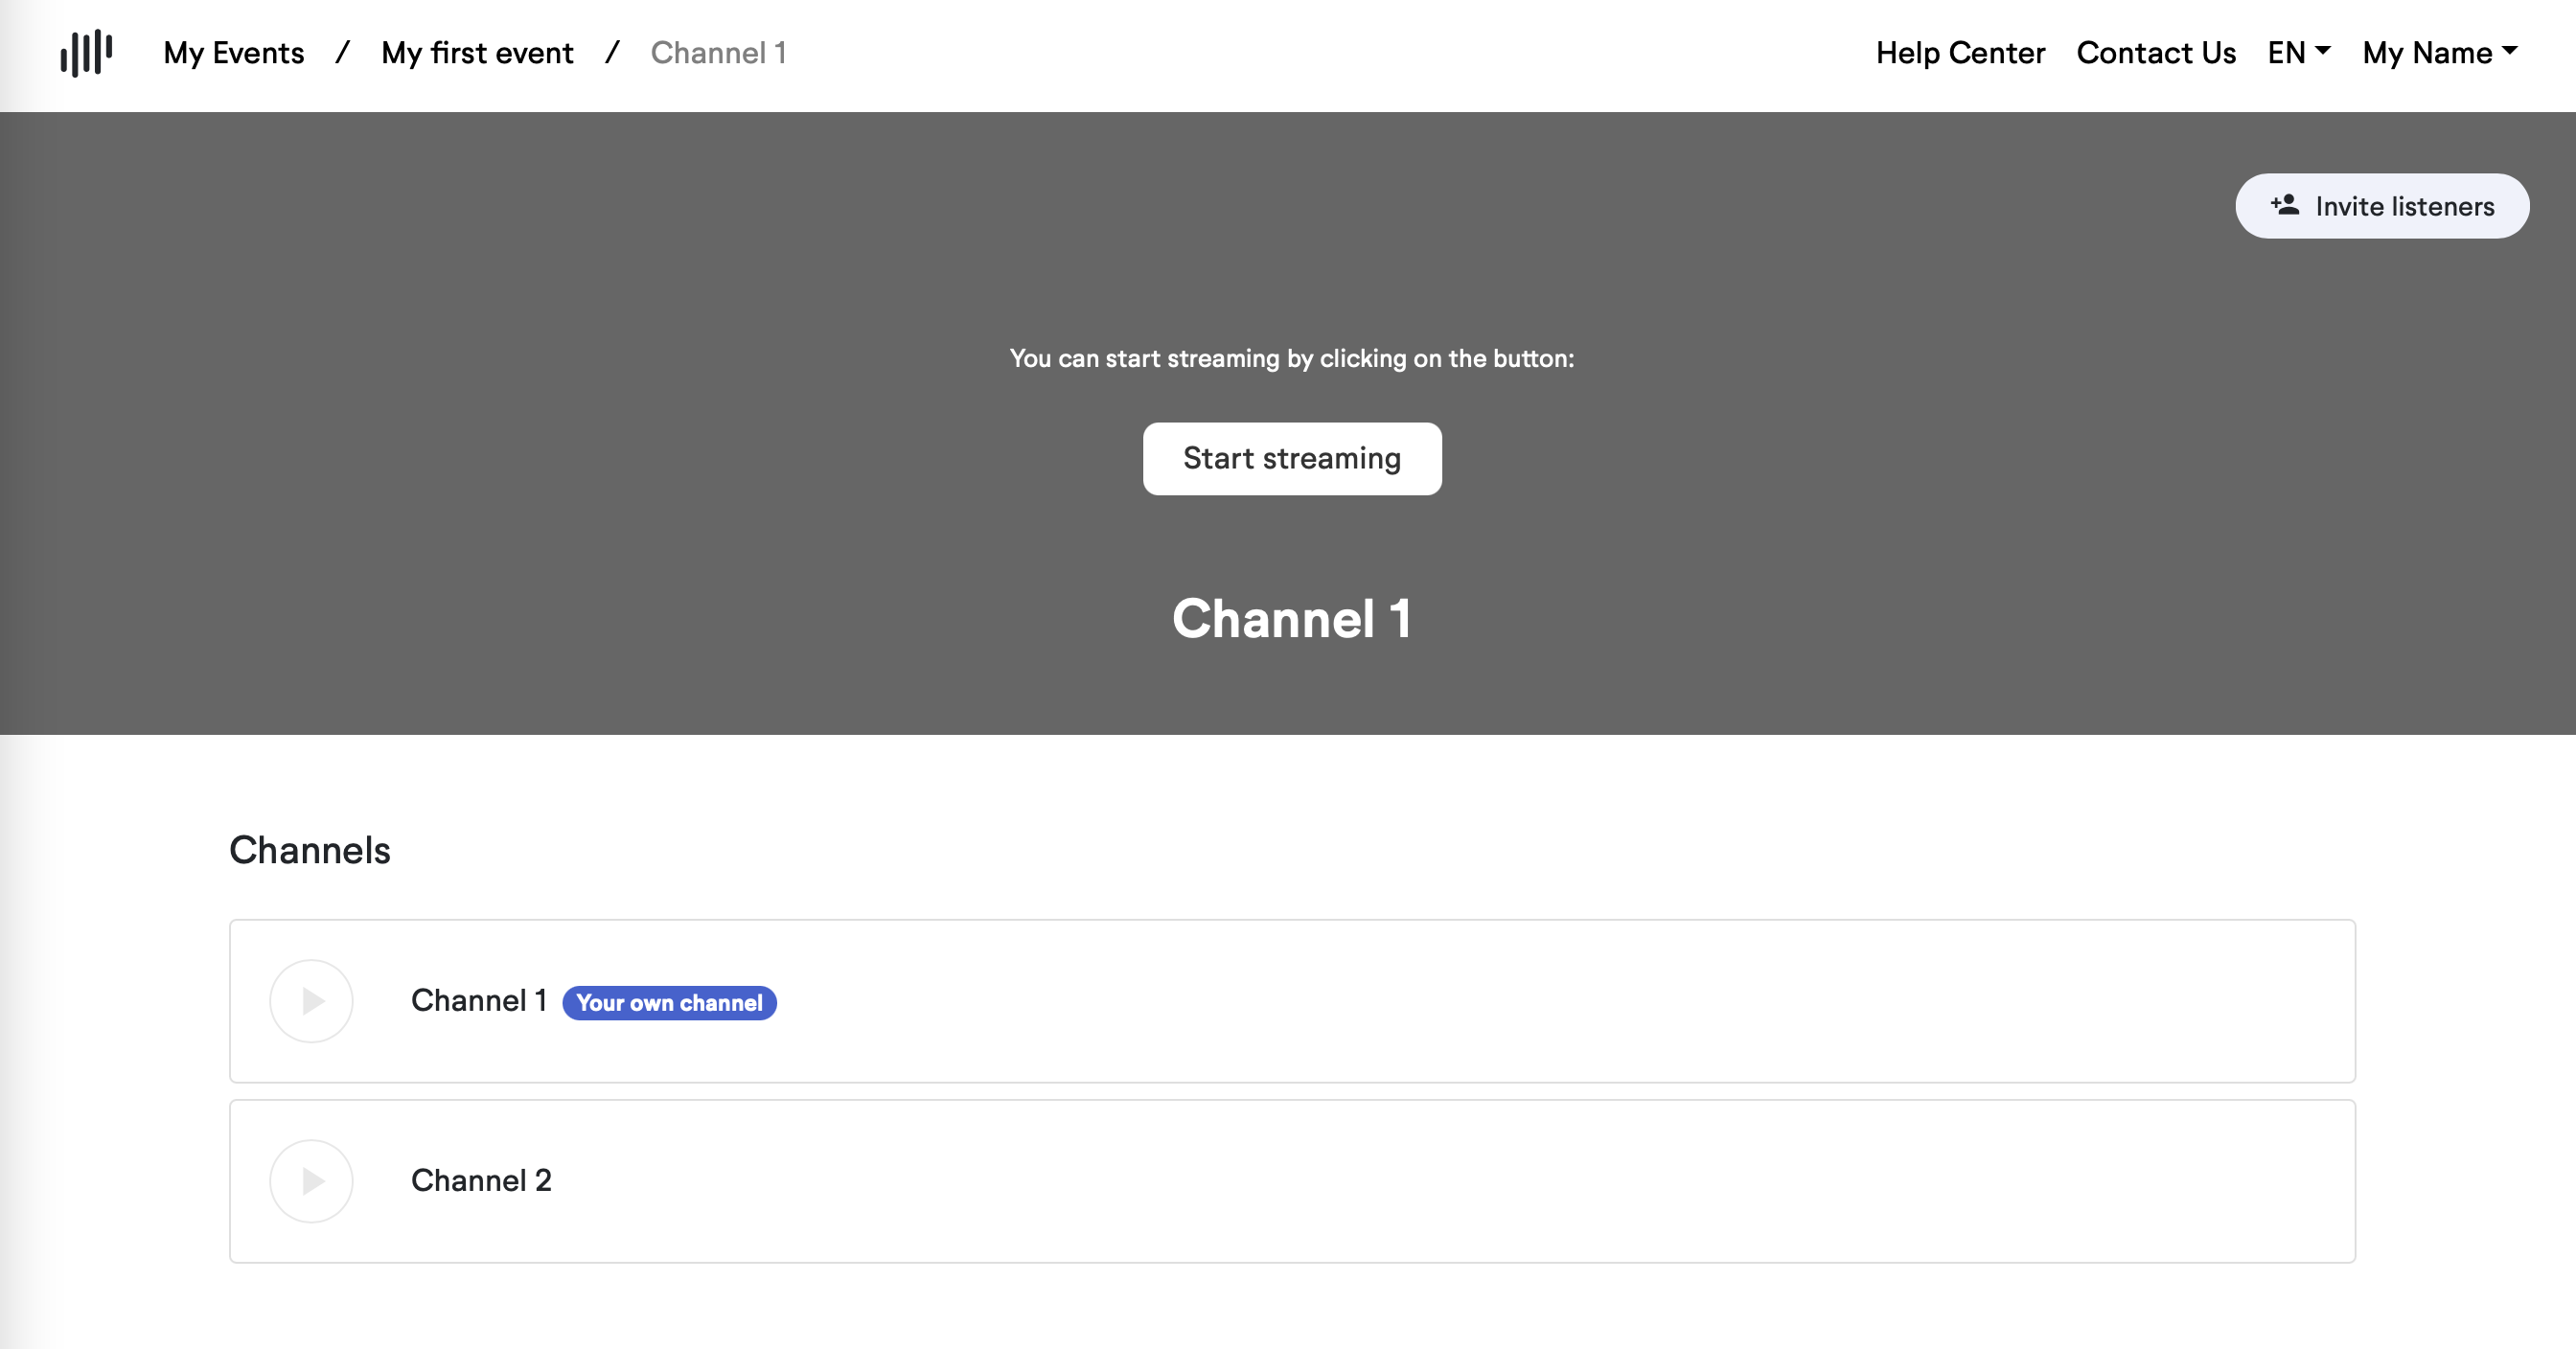Click the audio waveform logo icon
This screenshot has height=1349, width=2576.
coord(86,52)
